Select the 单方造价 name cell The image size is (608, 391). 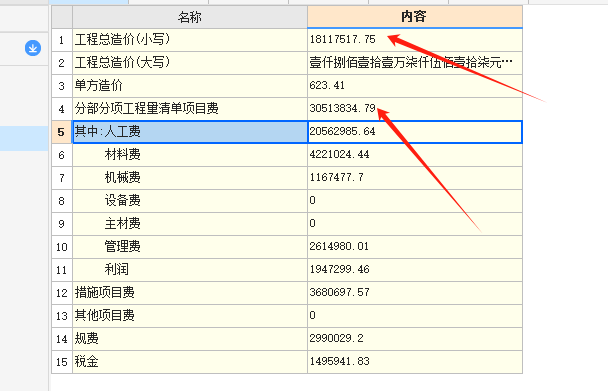[190, 86]
